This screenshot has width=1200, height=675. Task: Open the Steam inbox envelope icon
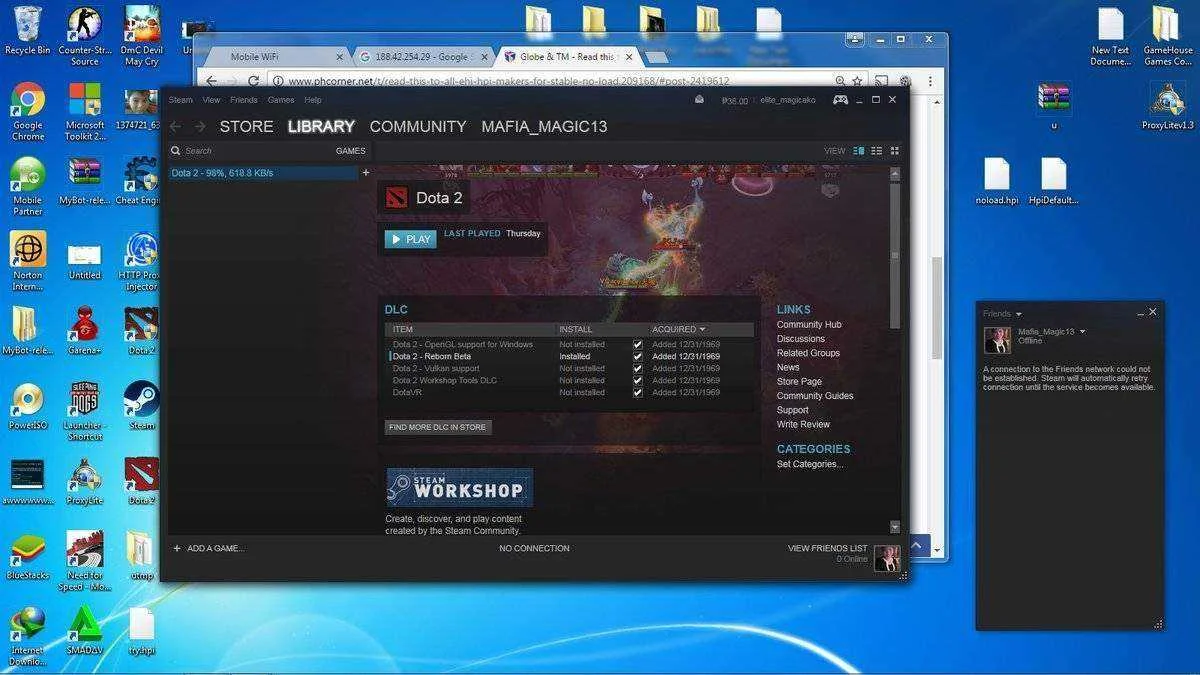[700, 99]
